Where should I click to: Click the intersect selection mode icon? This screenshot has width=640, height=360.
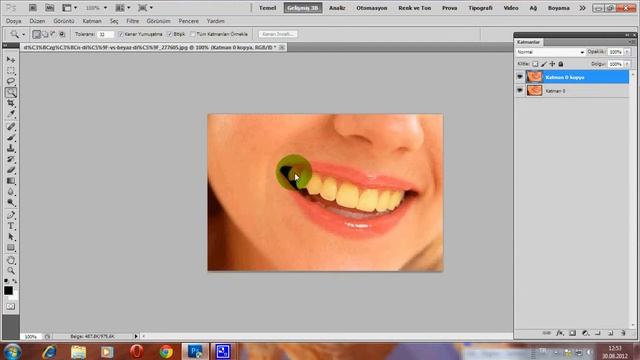pyautogui.click(x=62, y=34)
